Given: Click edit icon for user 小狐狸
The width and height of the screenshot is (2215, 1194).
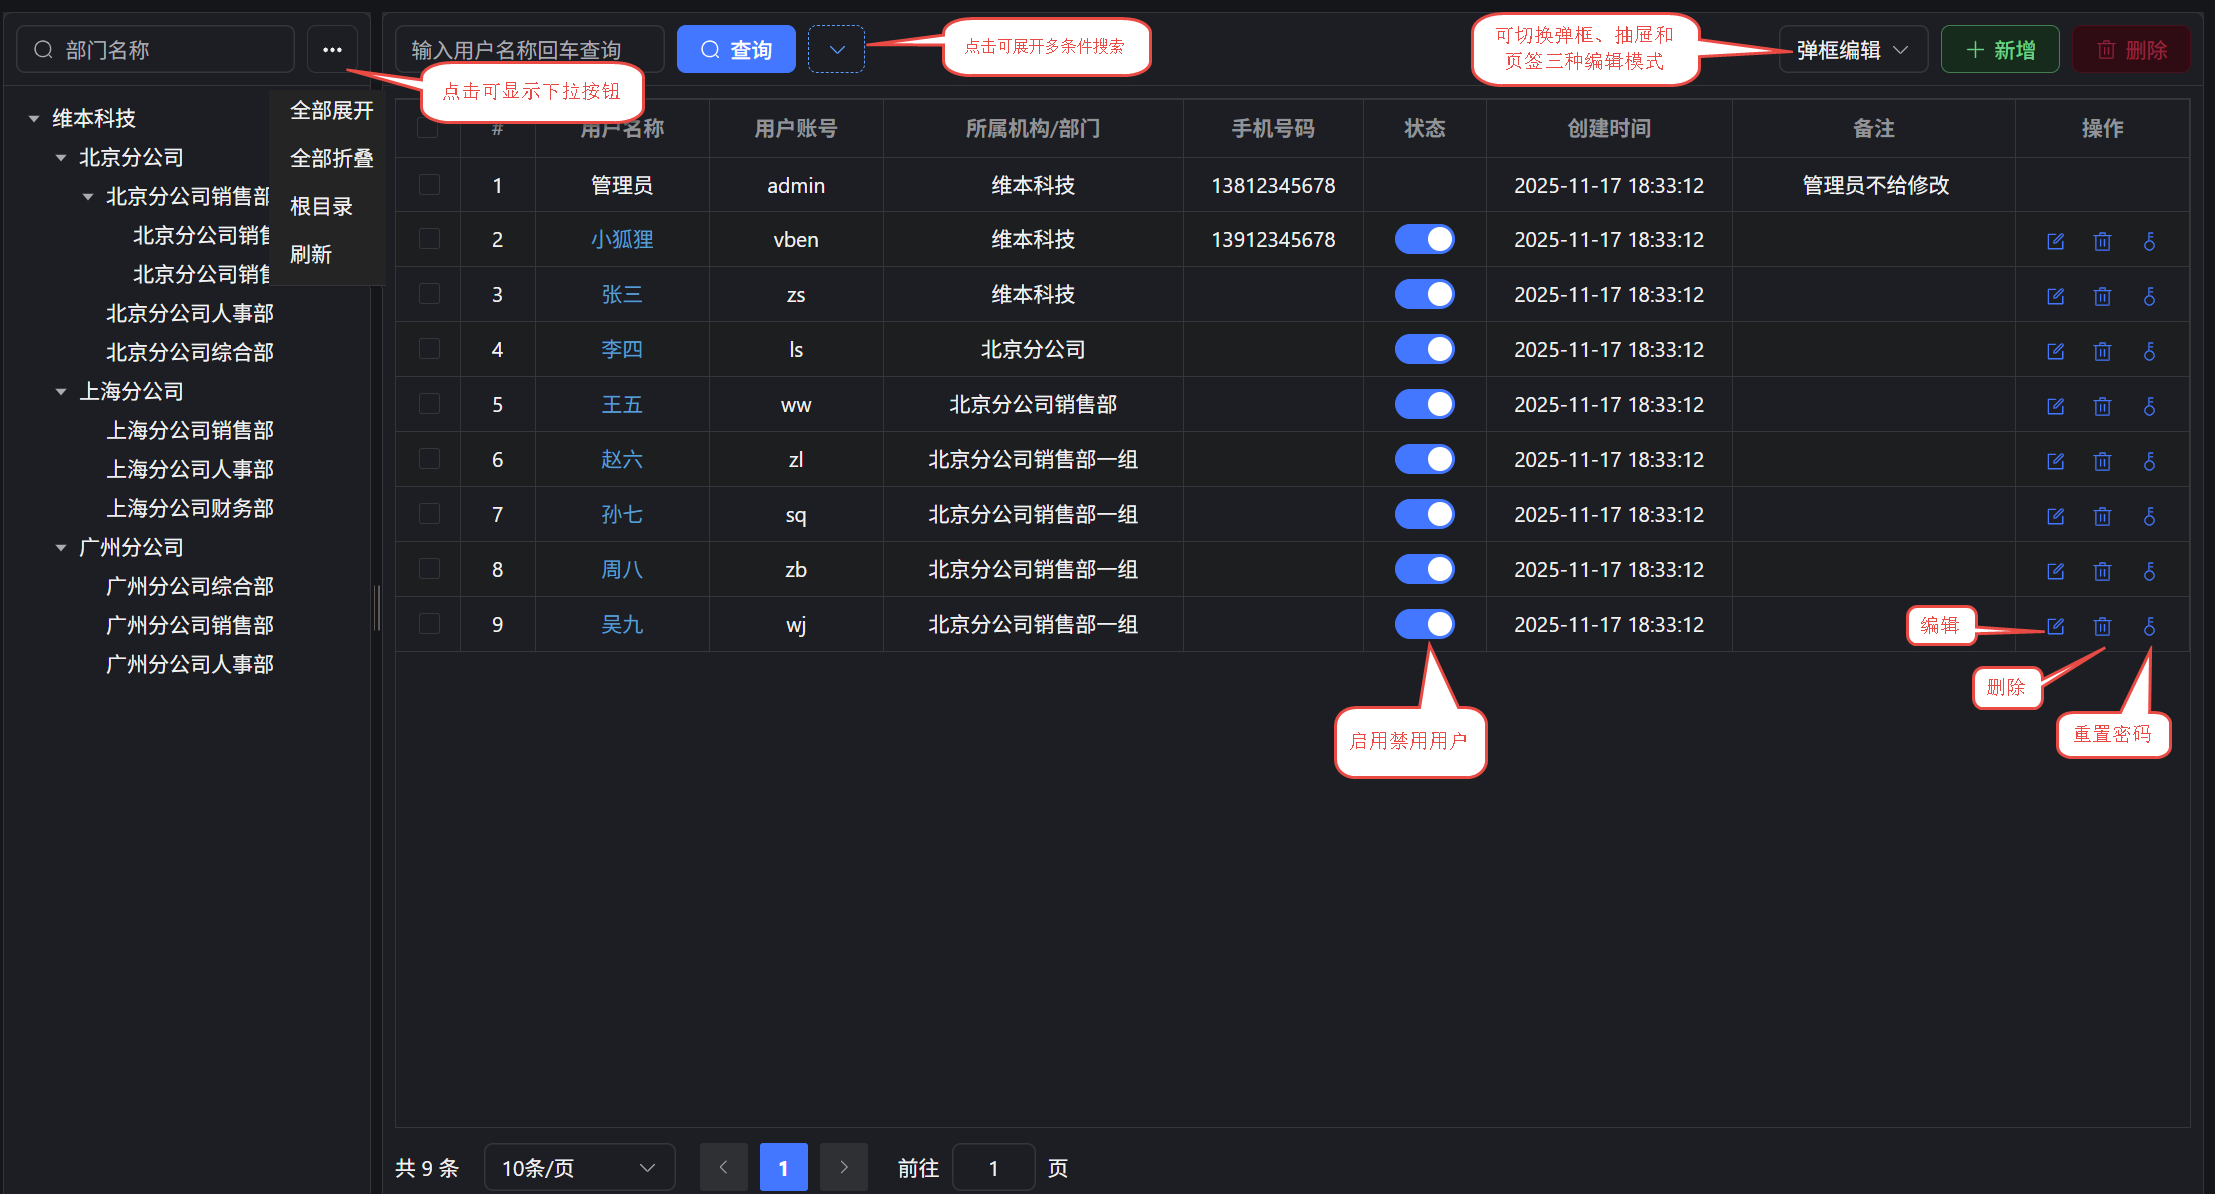Looking at the screenshot, I should coord(2055,241).
